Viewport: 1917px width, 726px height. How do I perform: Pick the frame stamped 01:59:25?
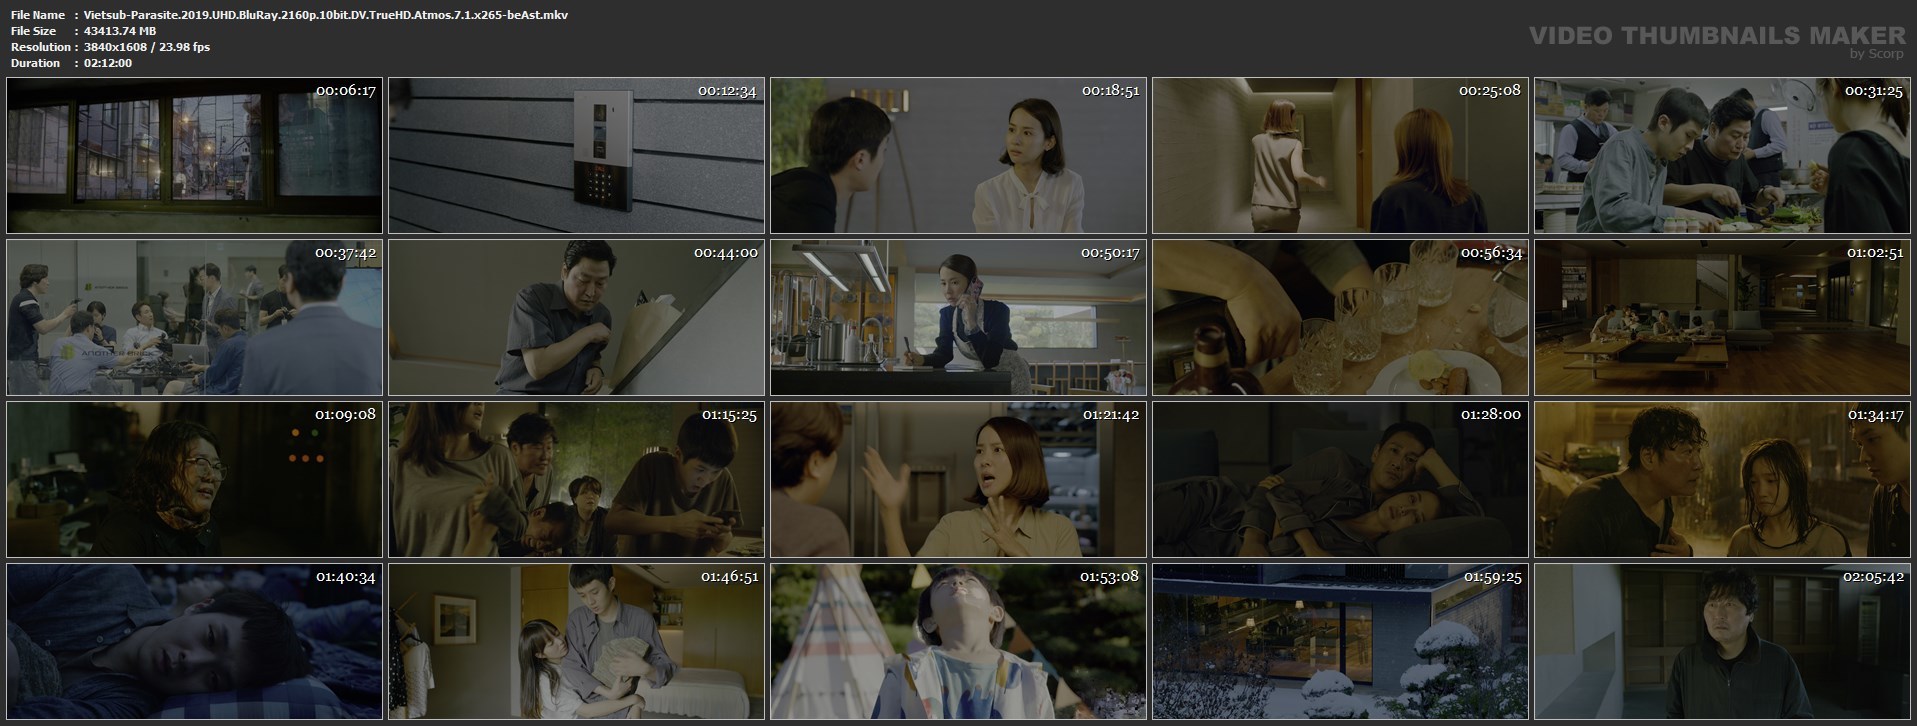coord(1340,641)
